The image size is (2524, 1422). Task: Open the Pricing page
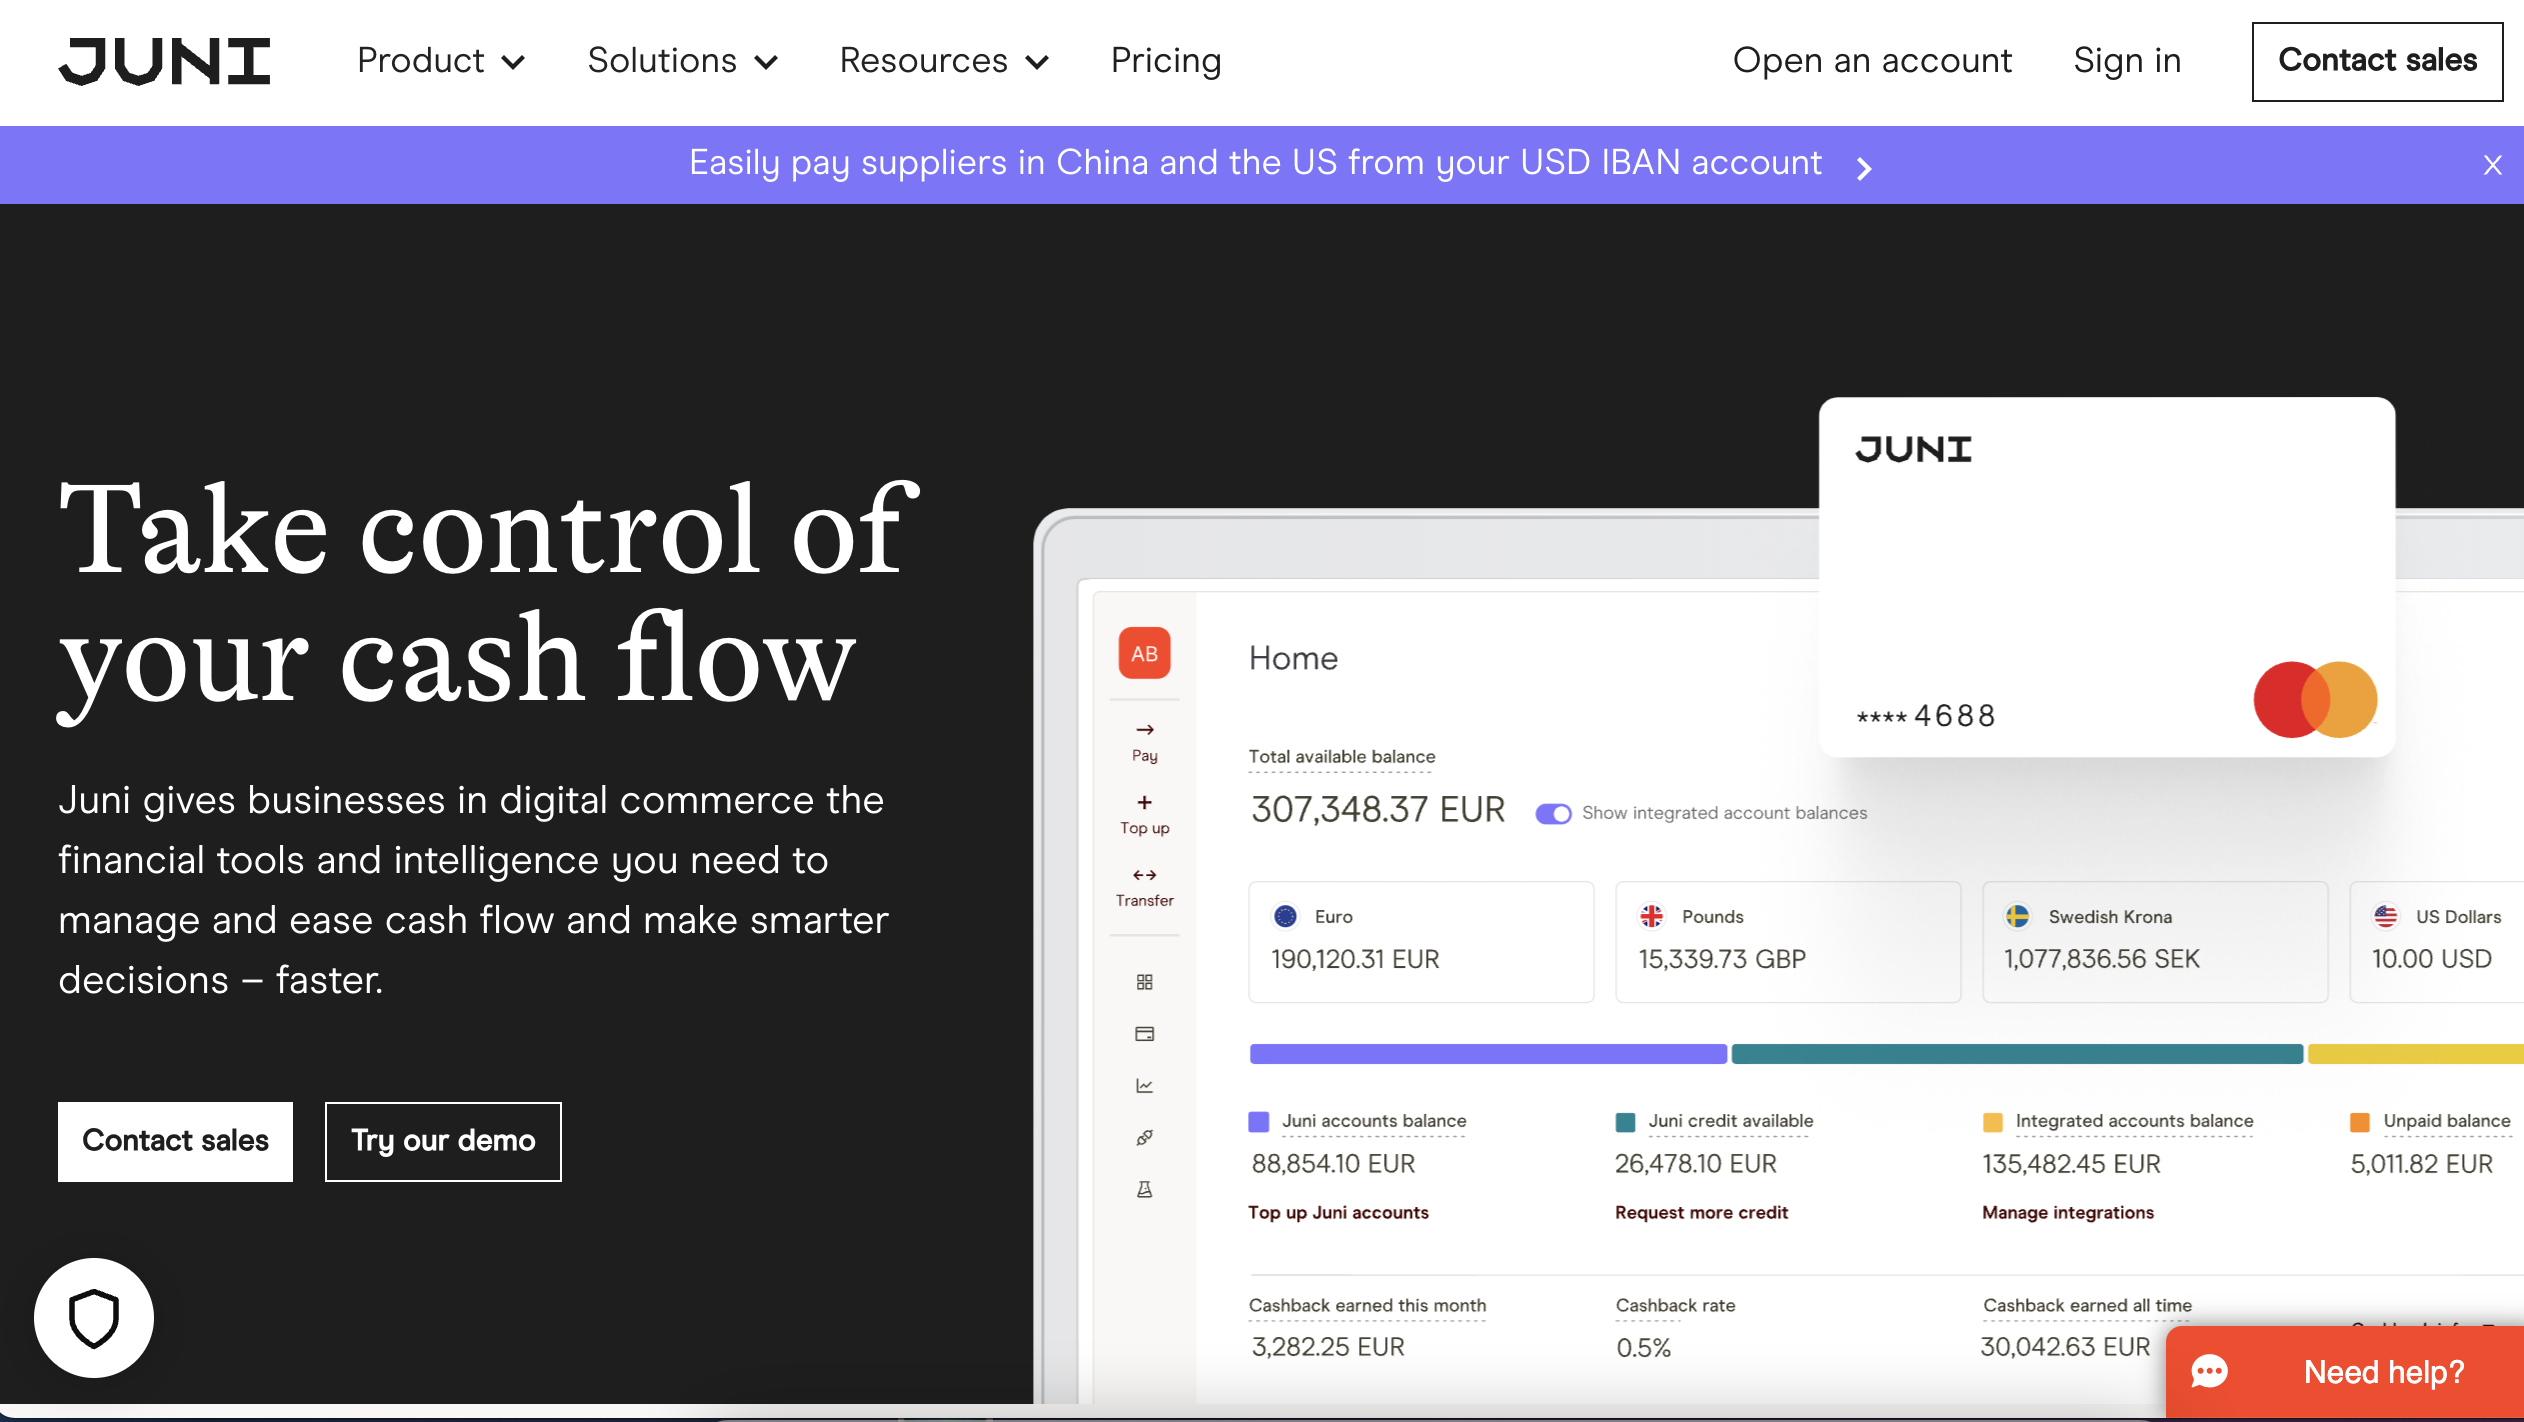point(1166,61)
